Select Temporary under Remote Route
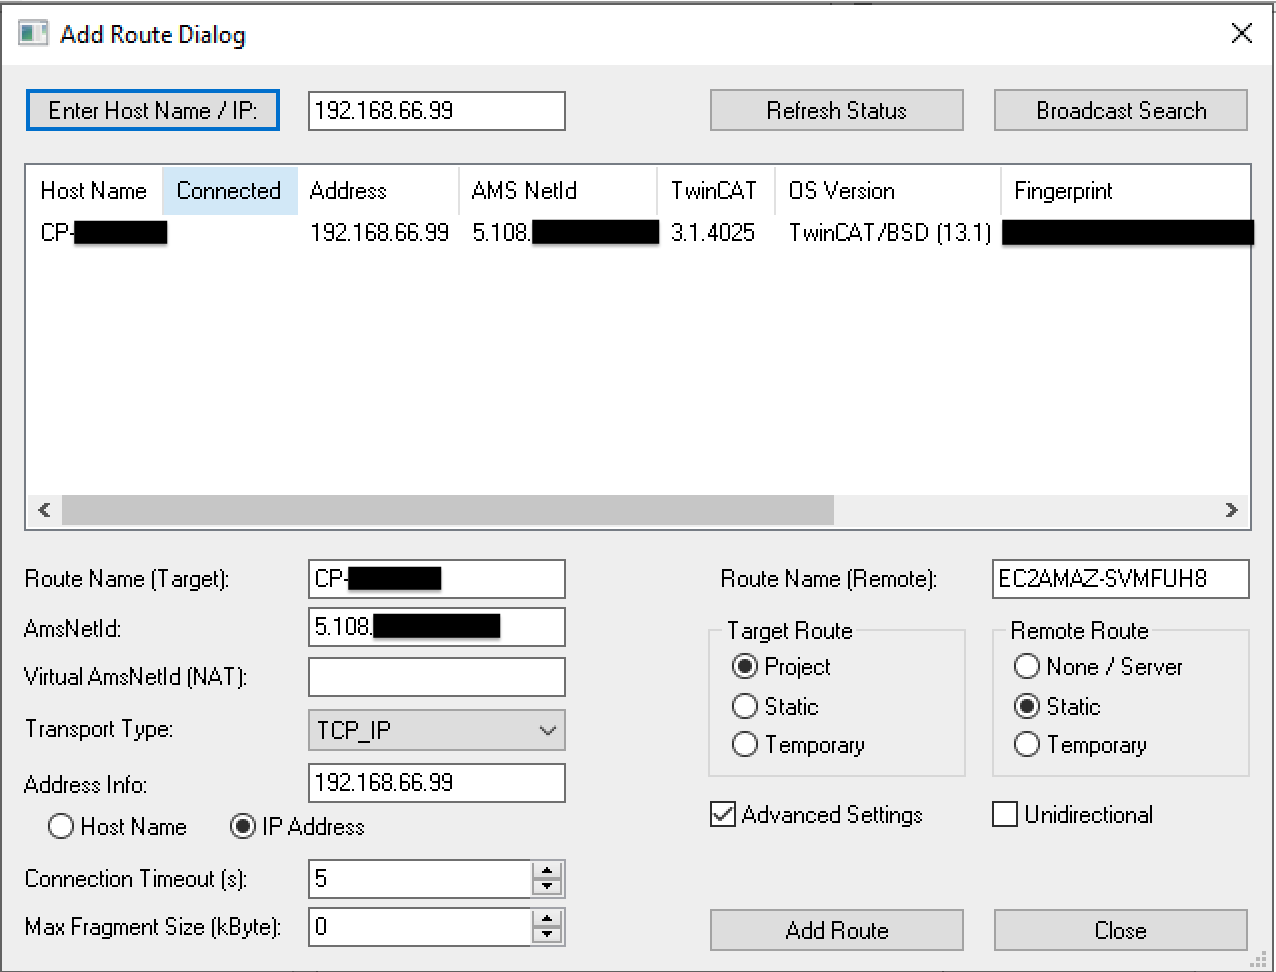The height and width of the screenshot is (972, 1276). click(x=1027, y=745)
